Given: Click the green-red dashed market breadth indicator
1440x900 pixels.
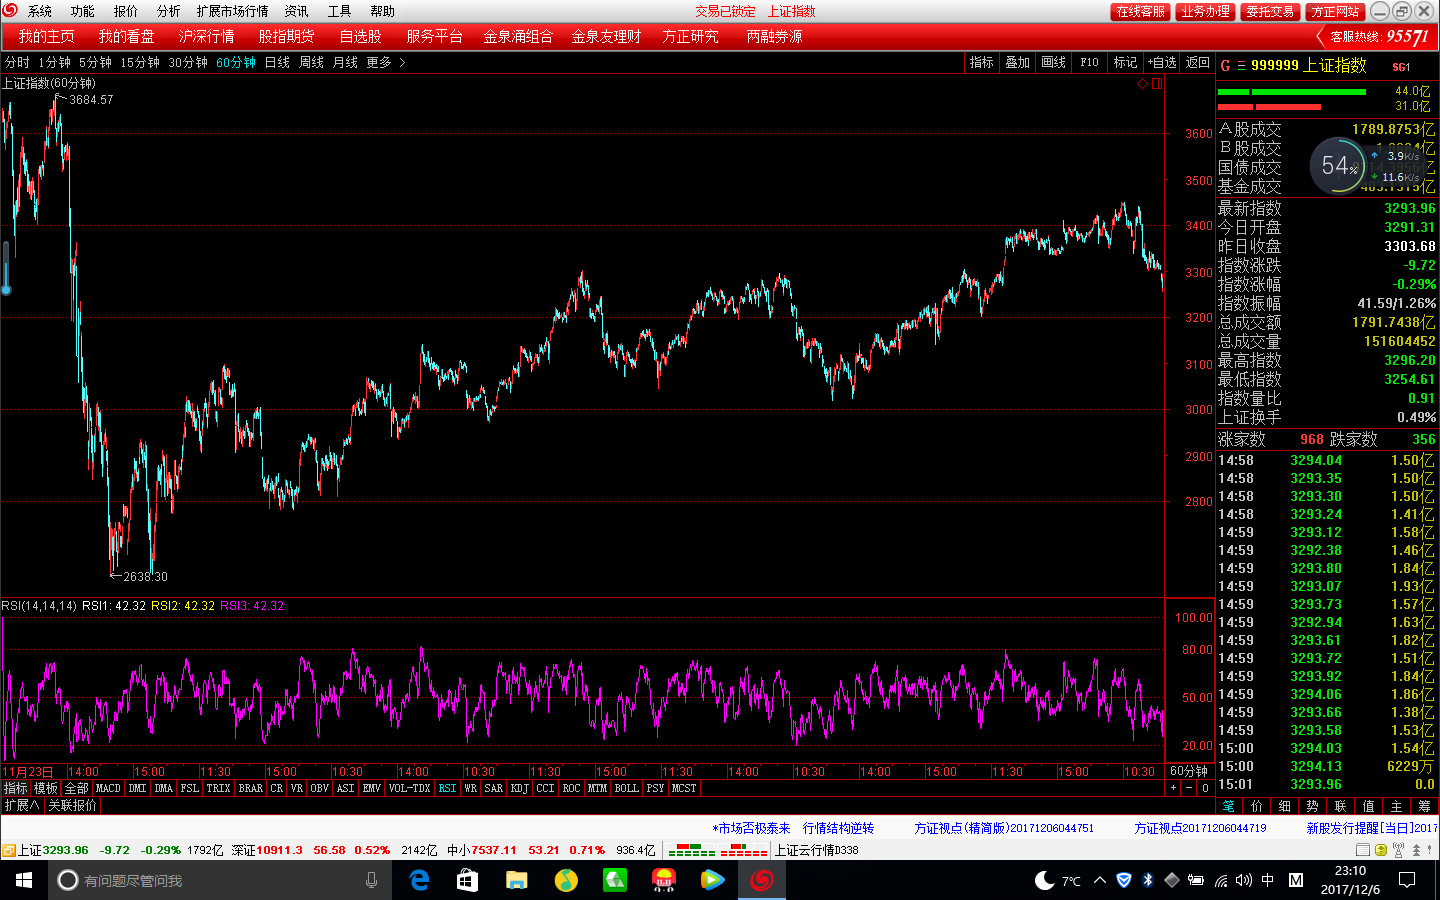Looking at the screenshot, I should tap(717, 850).
